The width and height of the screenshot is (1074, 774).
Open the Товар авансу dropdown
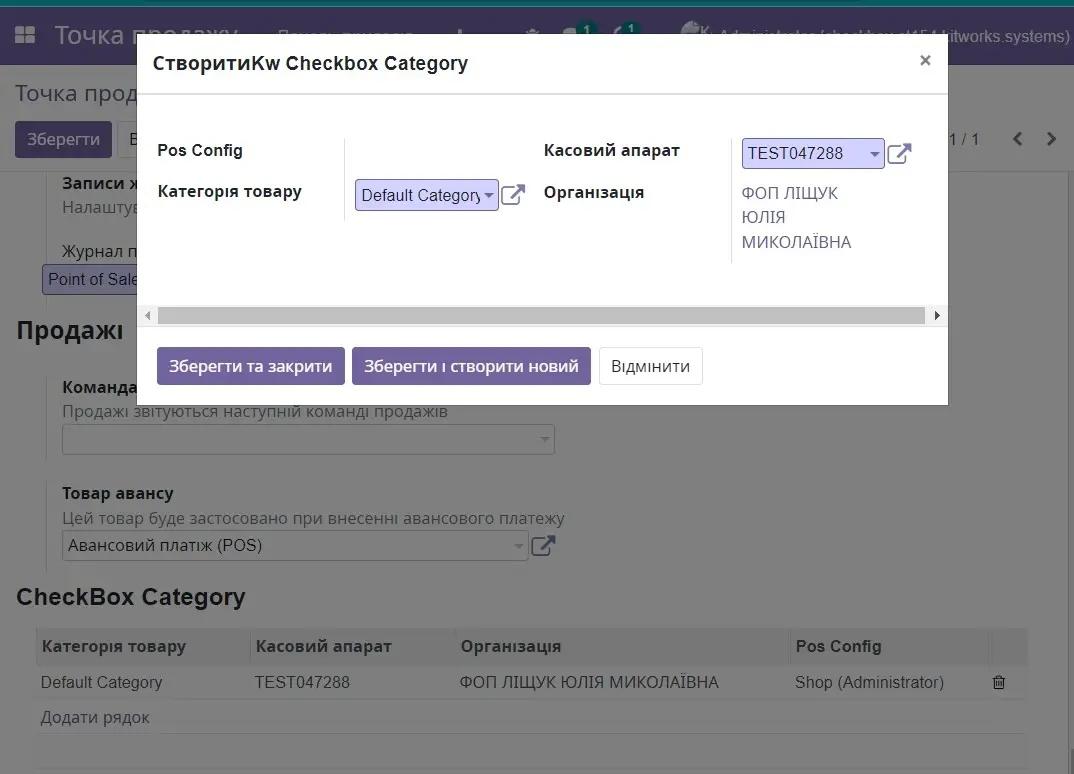(518, 546)
